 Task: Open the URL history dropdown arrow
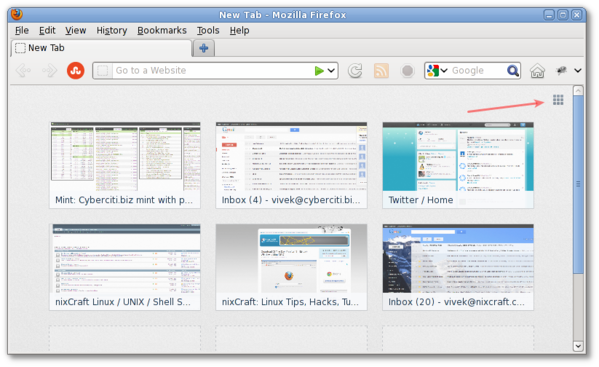point(331,71)
